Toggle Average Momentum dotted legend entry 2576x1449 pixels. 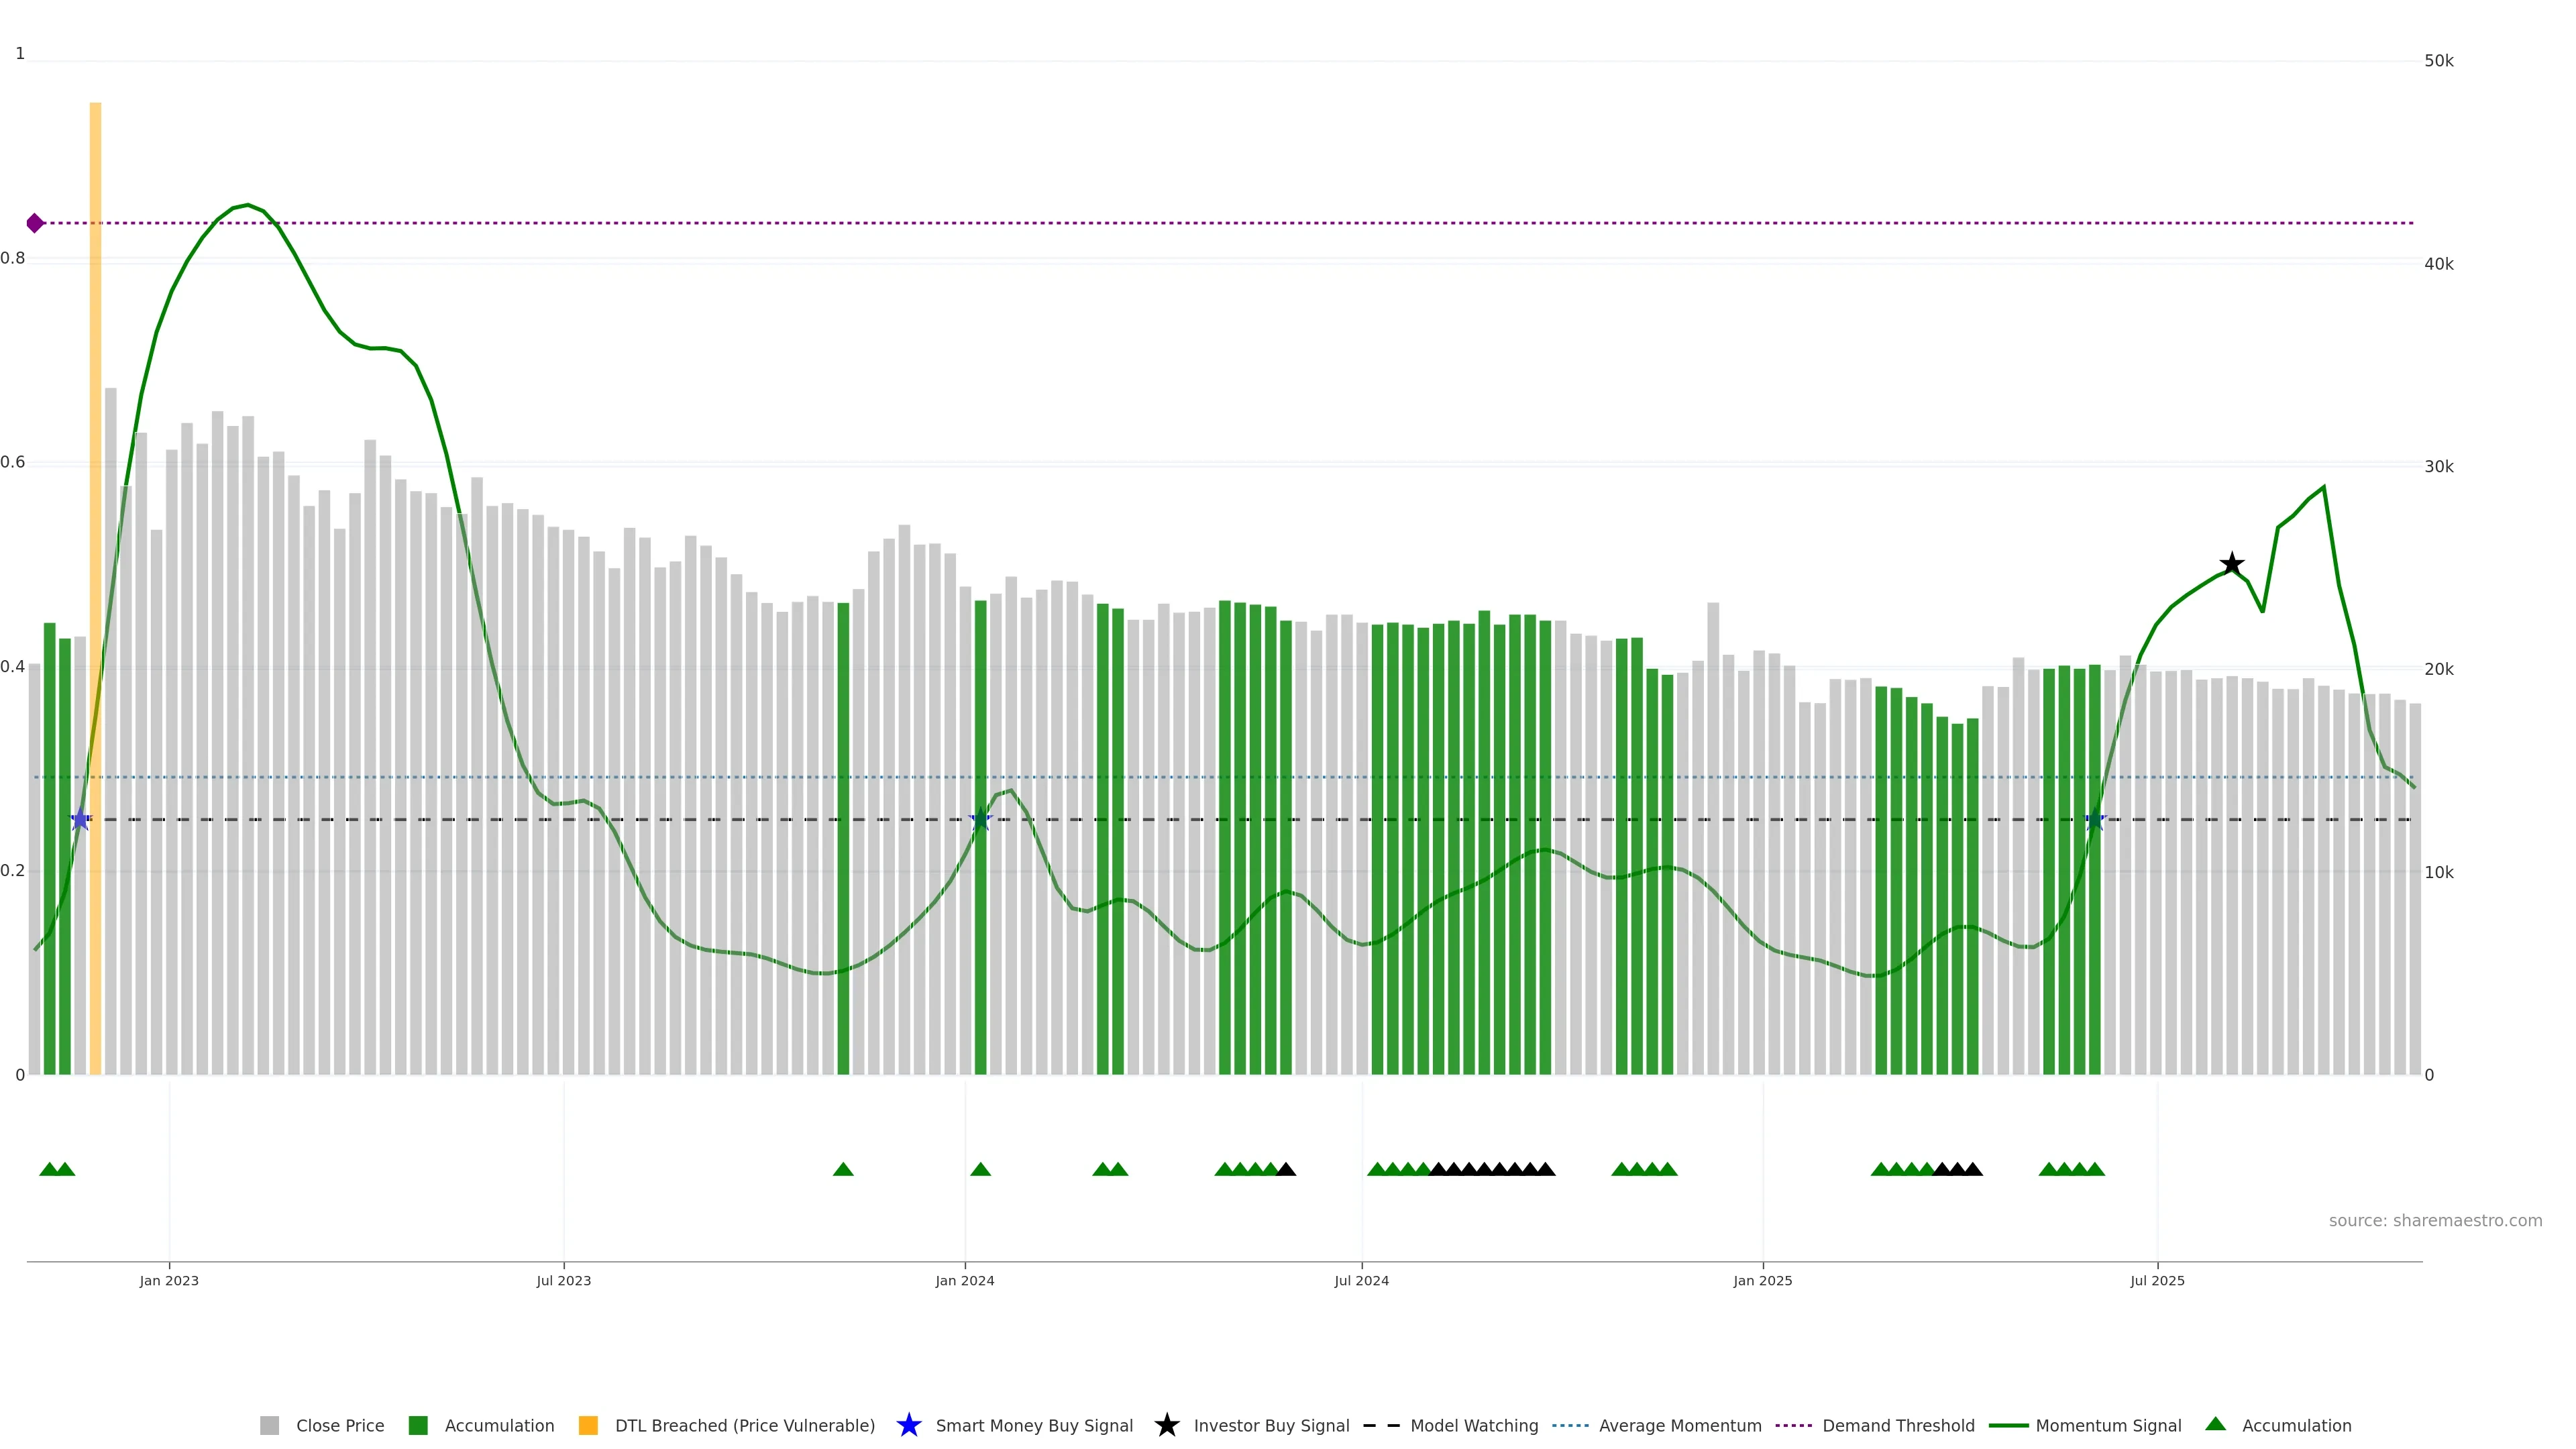click(1570, 1426)
